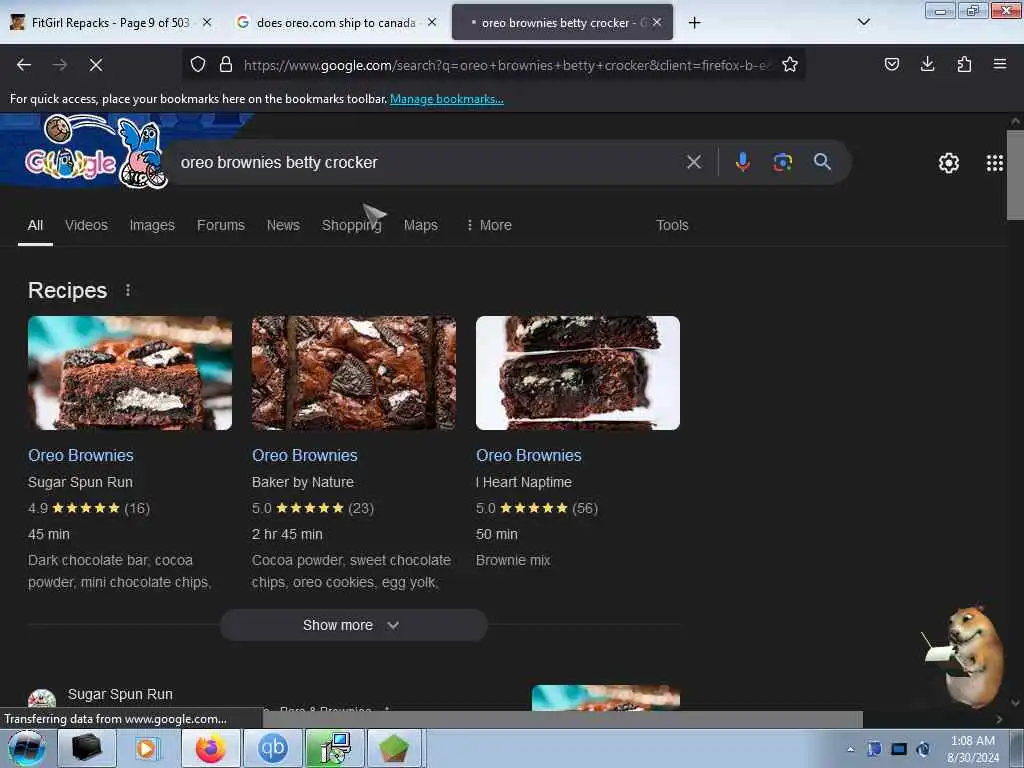Show hidden system tray icons
This screenshot has height=768, width=1024.
pos(850,749)
